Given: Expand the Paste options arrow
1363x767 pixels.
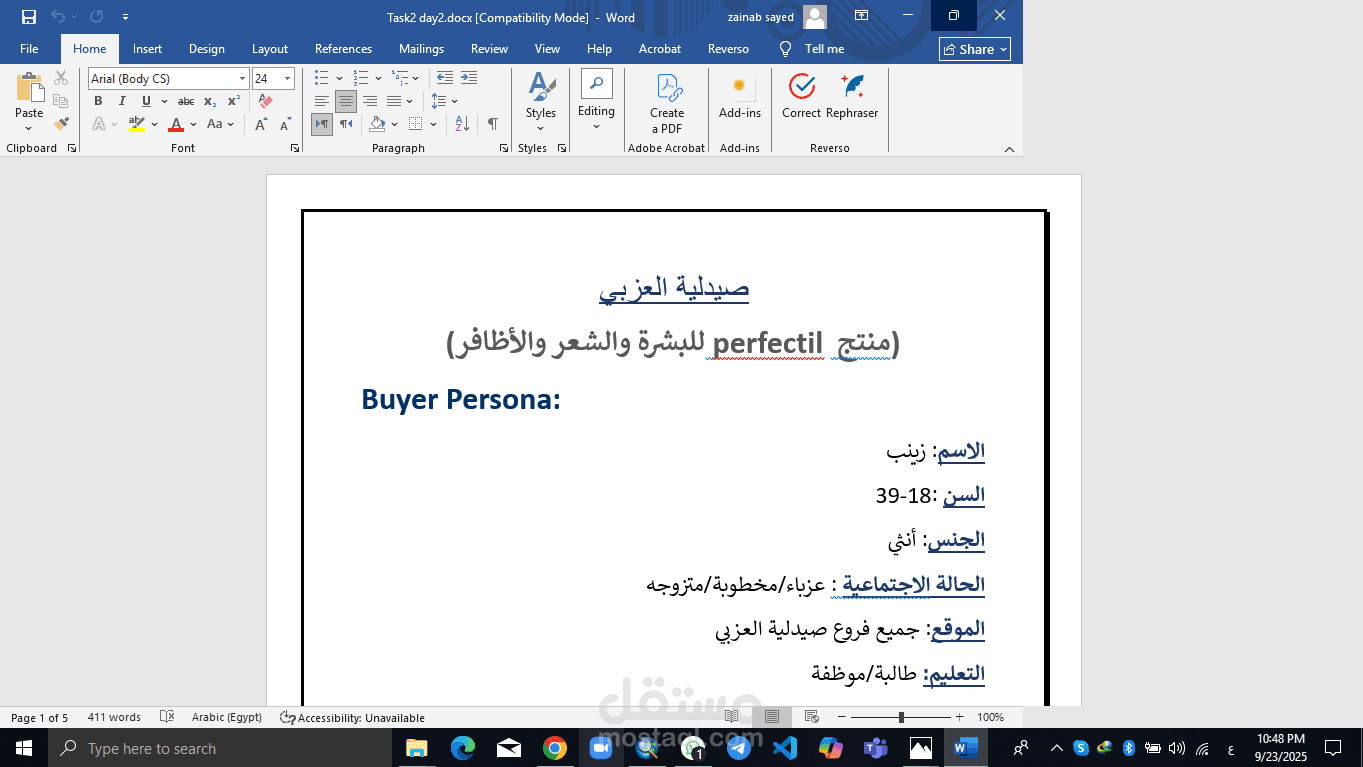Looking at the screenshot, I should [29, 126].
